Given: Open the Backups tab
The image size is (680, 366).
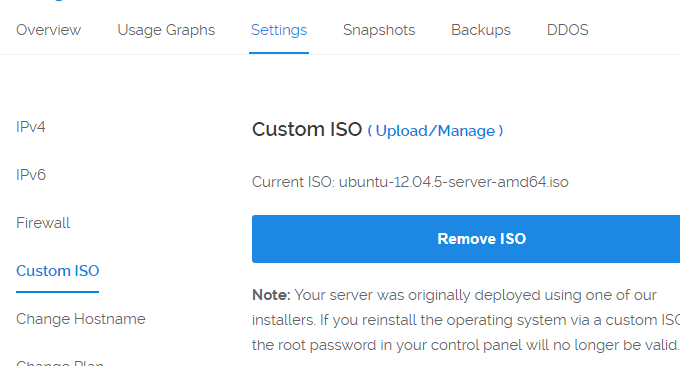Looking at the screenshot, I should 481,30.
